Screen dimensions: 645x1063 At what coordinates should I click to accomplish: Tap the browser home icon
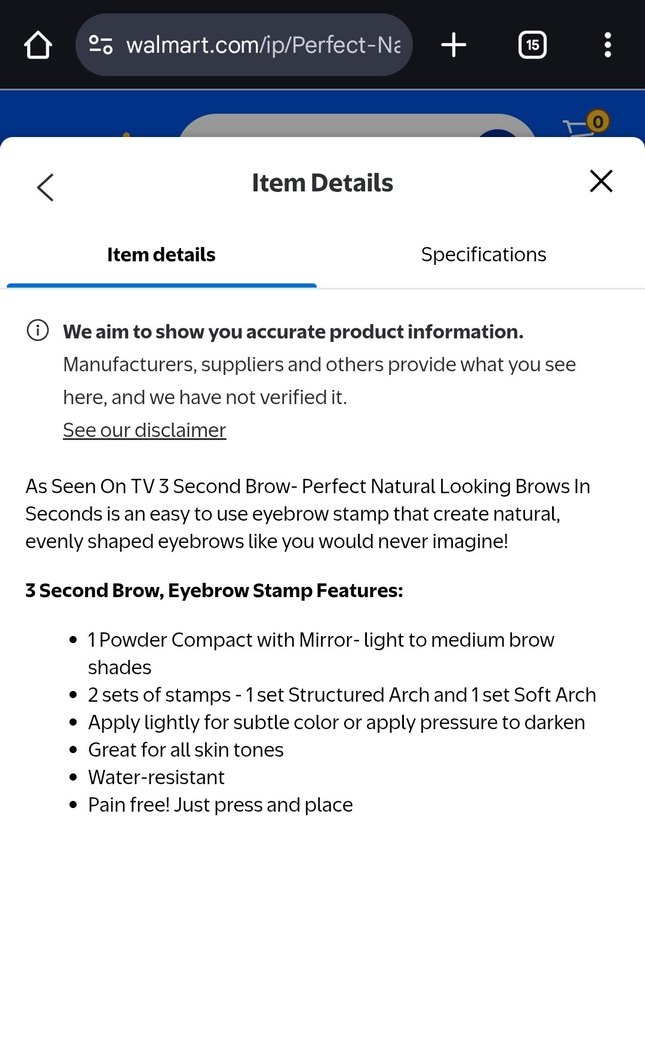point(37,45)
